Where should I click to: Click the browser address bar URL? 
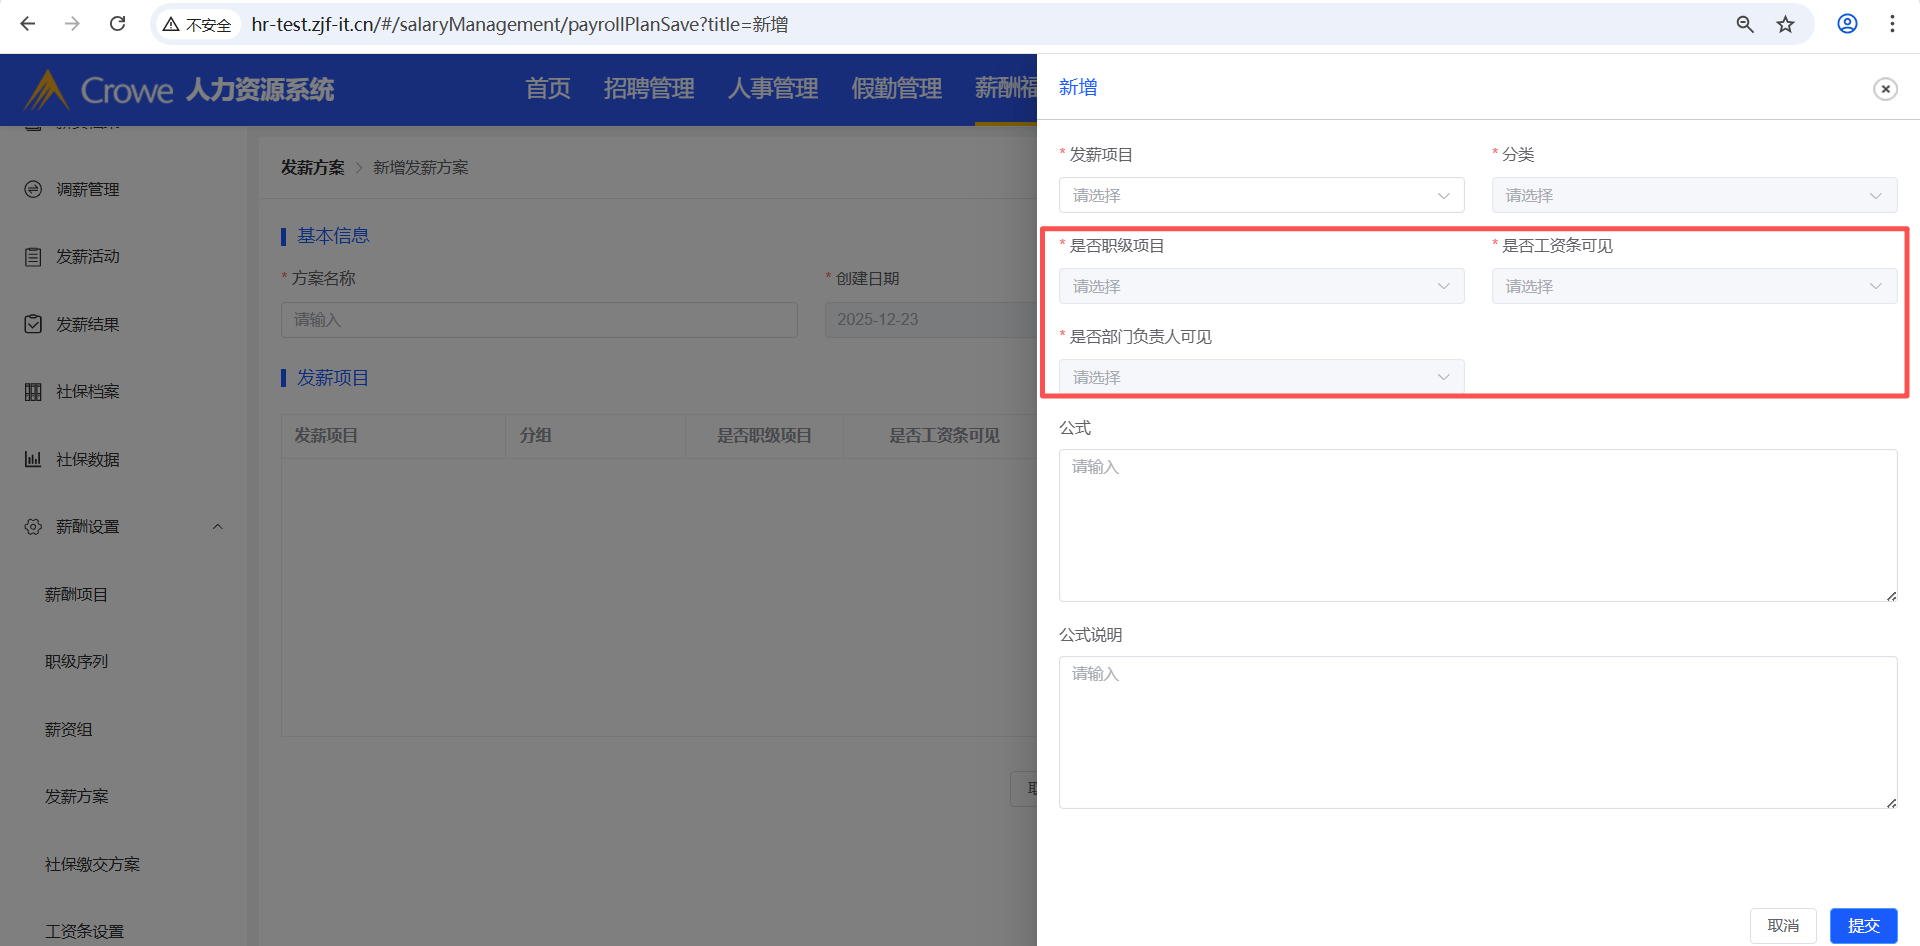tap(520, 24)
